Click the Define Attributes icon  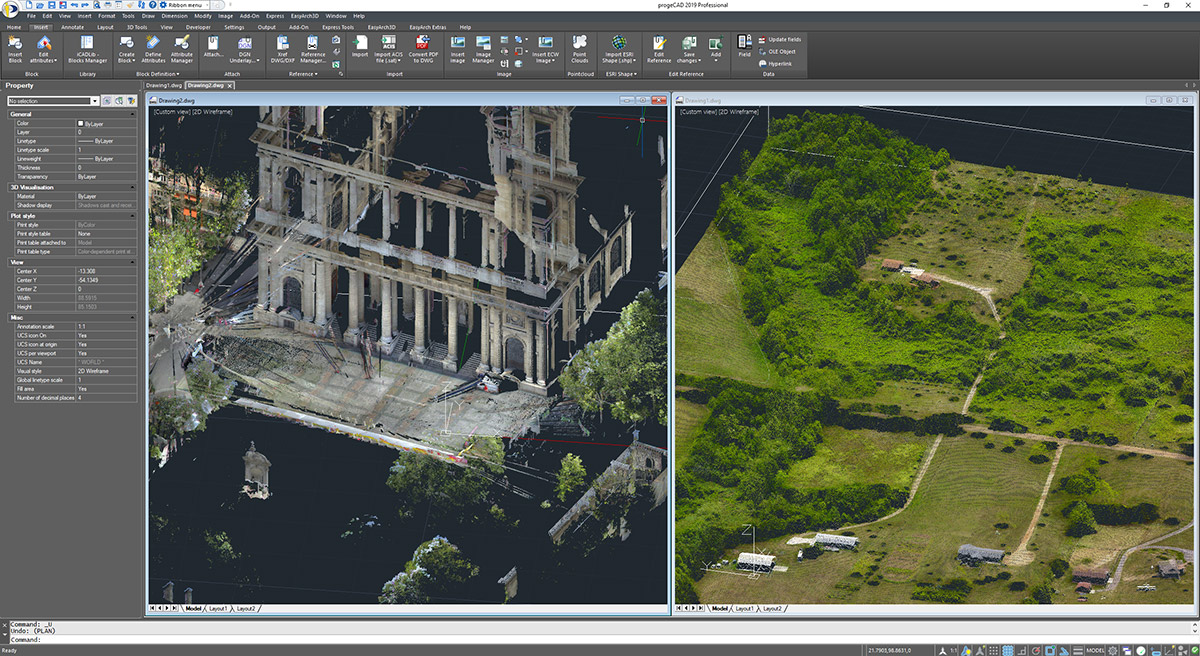[154, 52]
